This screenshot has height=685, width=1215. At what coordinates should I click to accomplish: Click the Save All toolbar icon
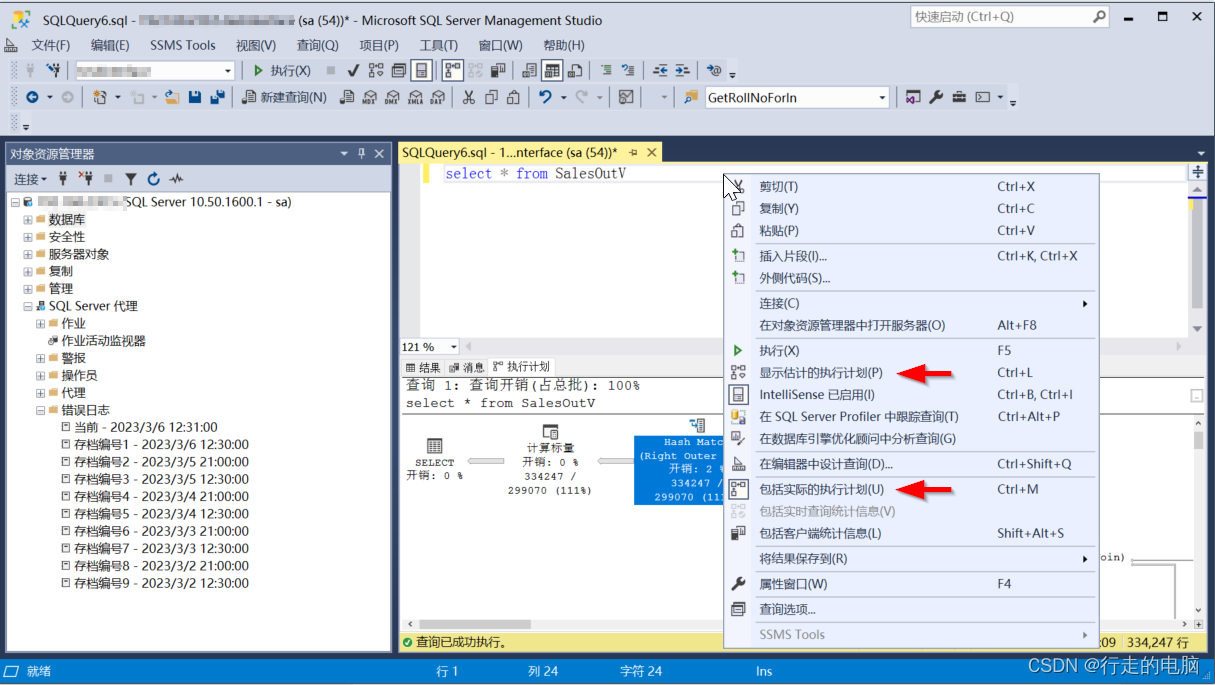pos(217,97)
